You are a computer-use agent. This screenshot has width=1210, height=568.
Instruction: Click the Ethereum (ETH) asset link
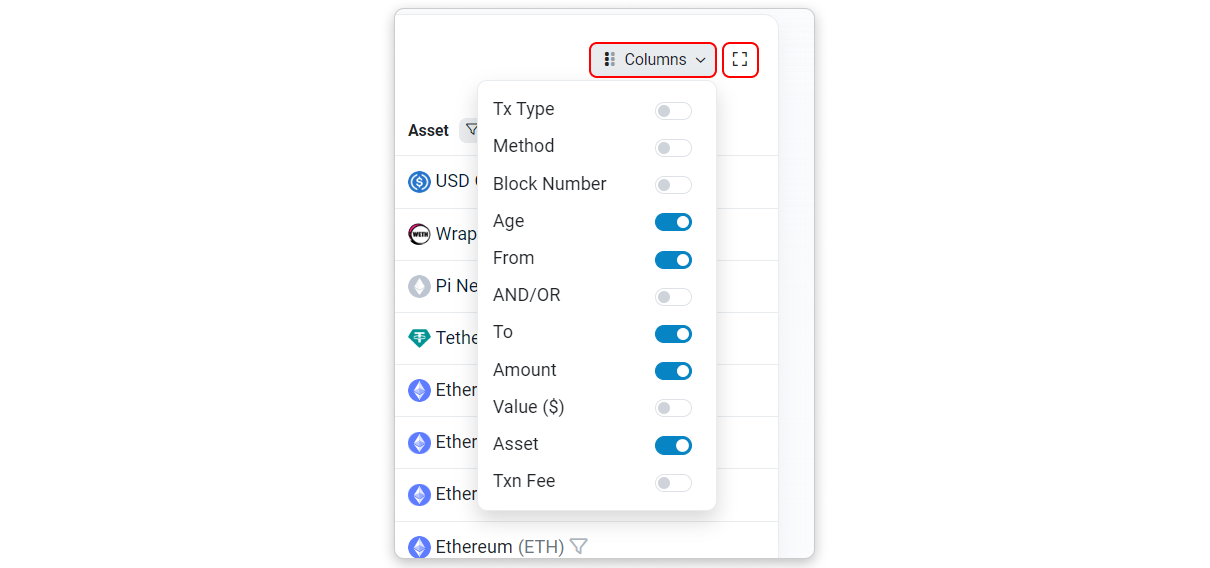474,547
